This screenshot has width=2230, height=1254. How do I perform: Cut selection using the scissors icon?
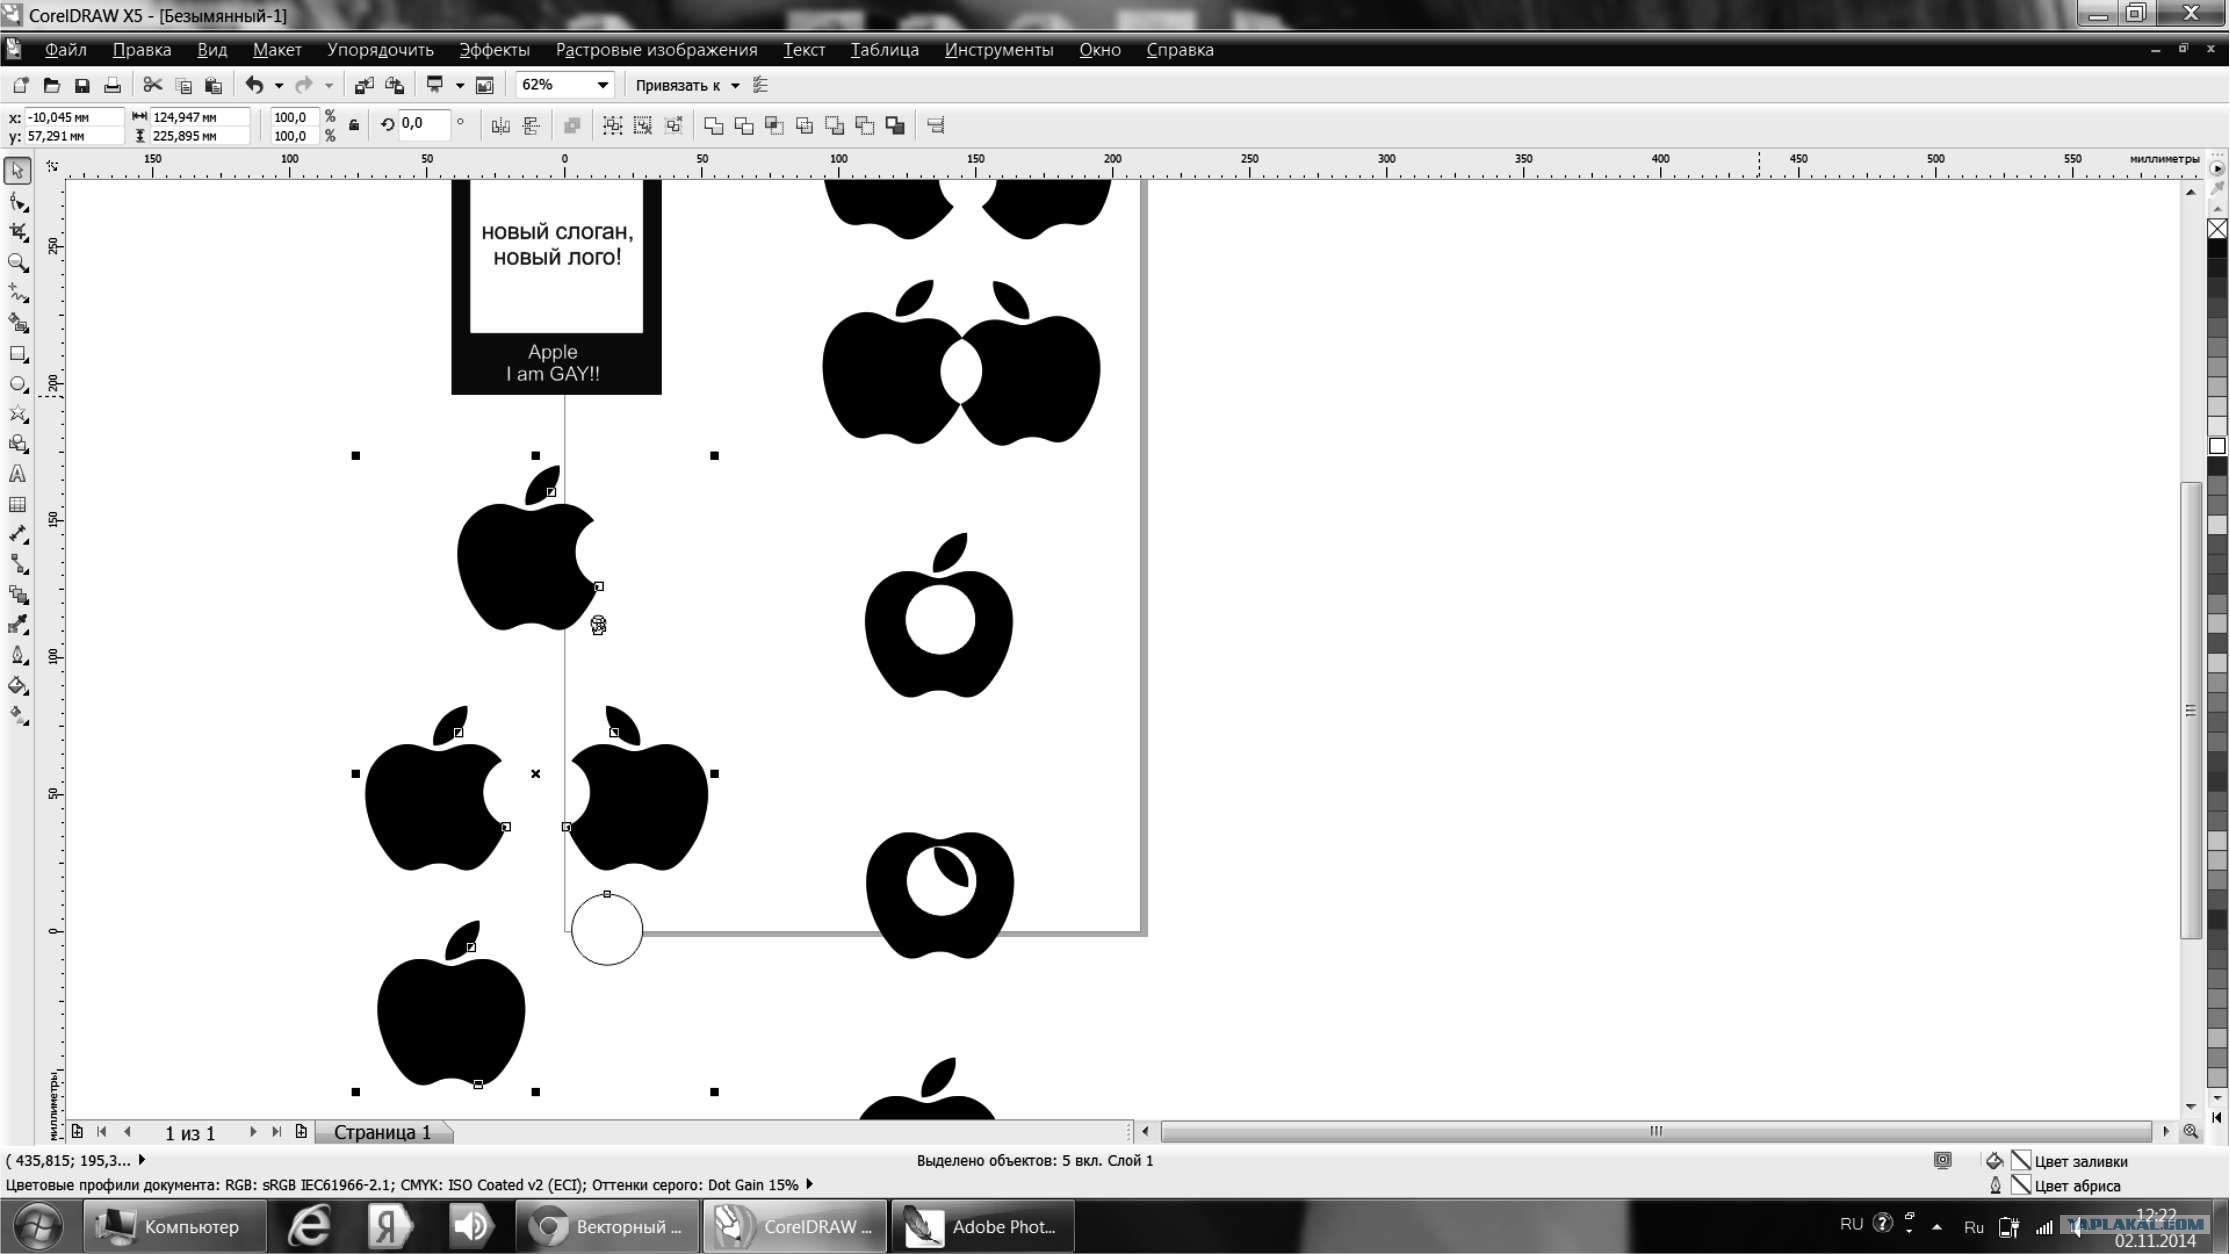pyautogui.click(x=153, y=85)
